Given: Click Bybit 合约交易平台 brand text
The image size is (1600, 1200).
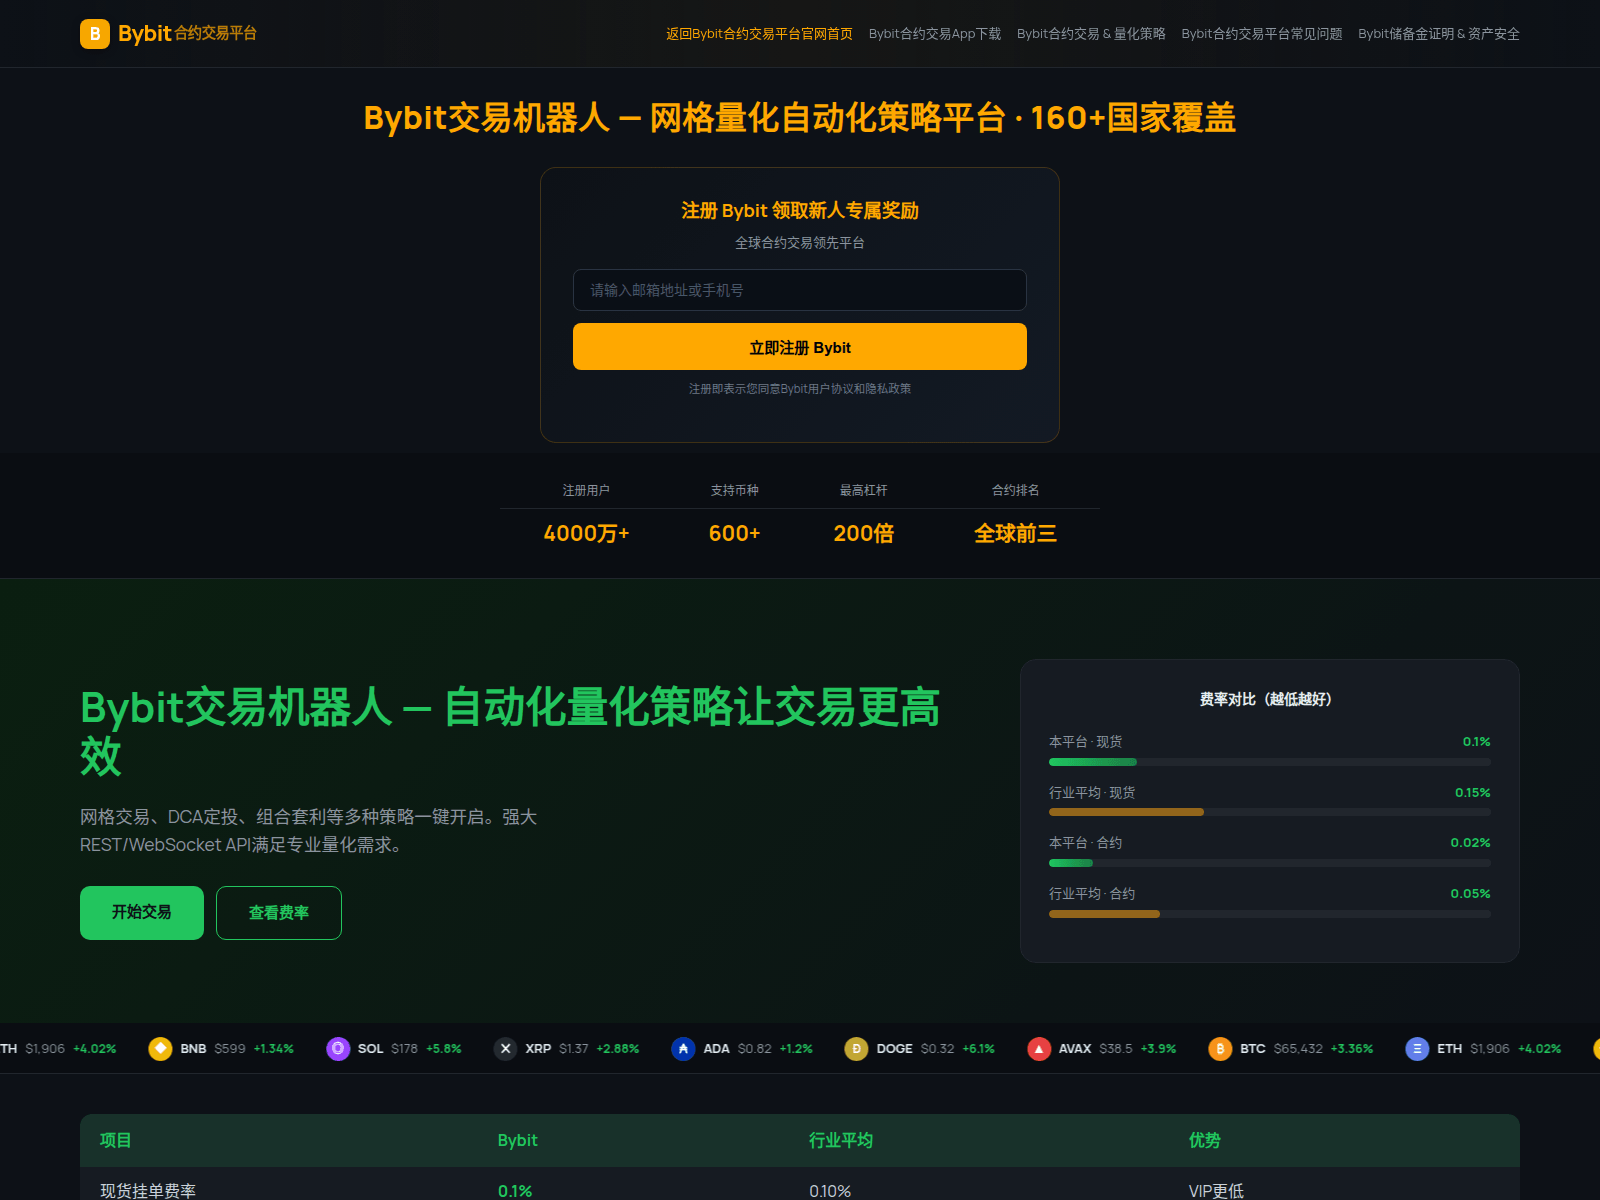Looking at the screenshot, I should pos(187,33).
